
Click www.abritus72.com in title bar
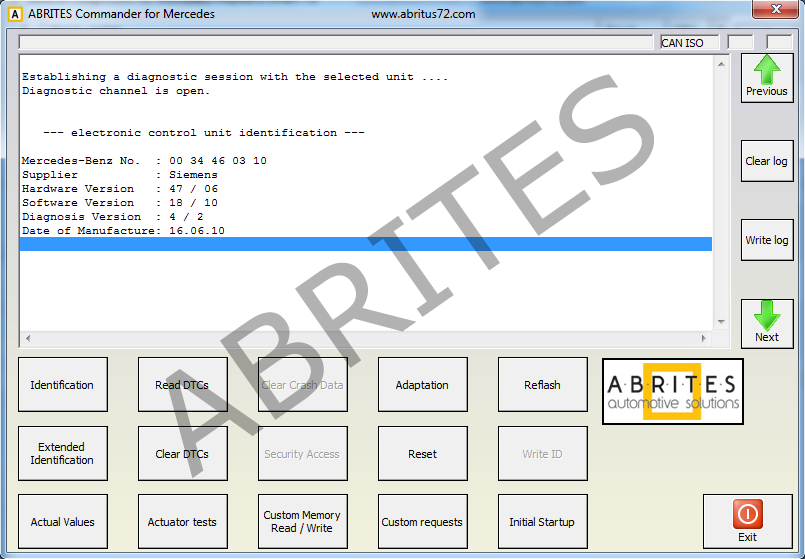(x=423, y=14)
